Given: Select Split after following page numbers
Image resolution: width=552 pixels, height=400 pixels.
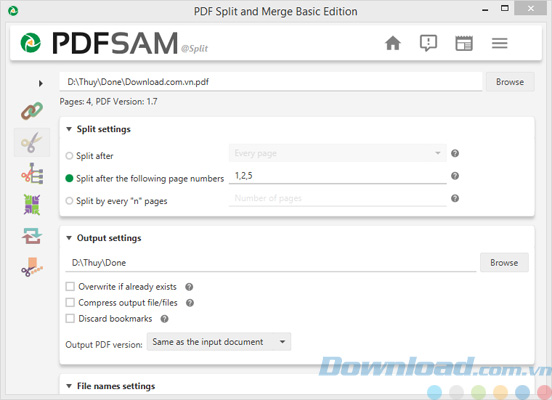Looking at the screenshot, I should click(x=69, y=179).
